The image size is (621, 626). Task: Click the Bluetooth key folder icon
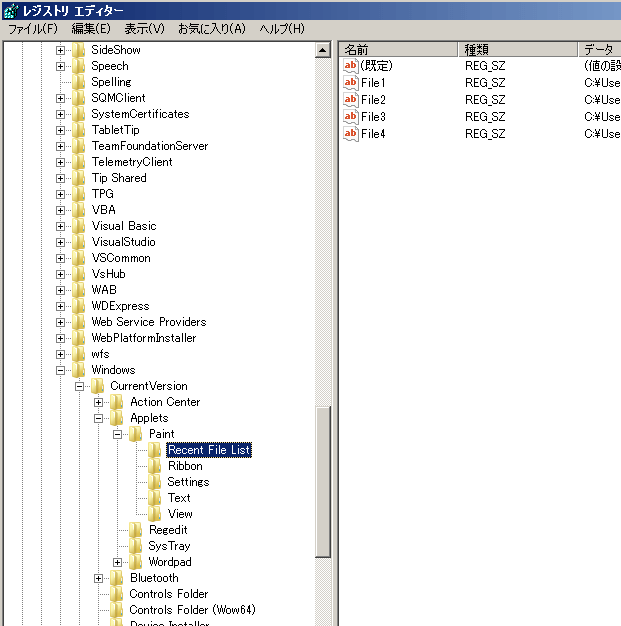tap(117, 578)
